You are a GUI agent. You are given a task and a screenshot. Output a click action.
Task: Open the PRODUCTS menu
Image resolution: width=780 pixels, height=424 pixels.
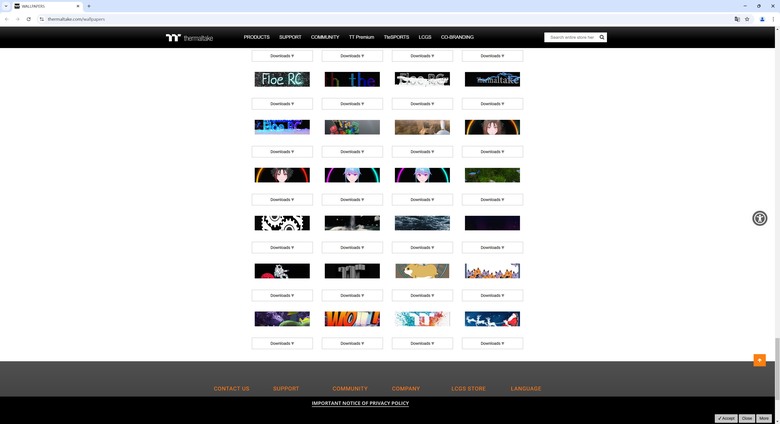256,37
